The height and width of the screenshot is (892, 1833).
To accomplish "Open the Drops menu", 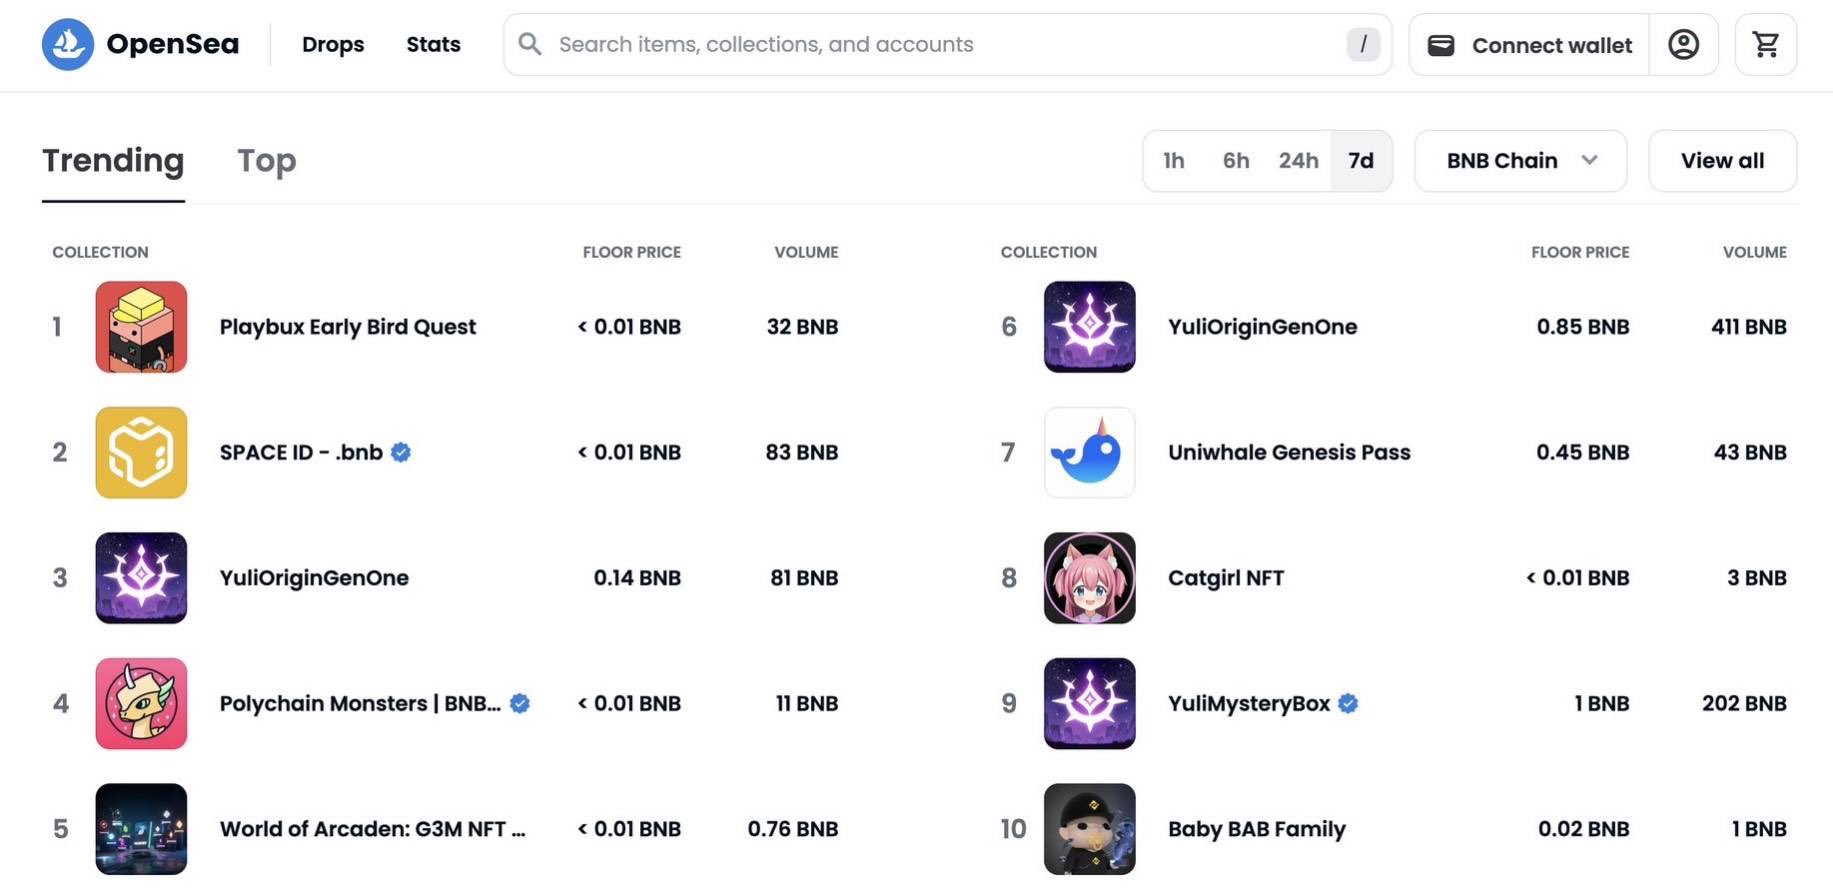I will pos(333,44).
